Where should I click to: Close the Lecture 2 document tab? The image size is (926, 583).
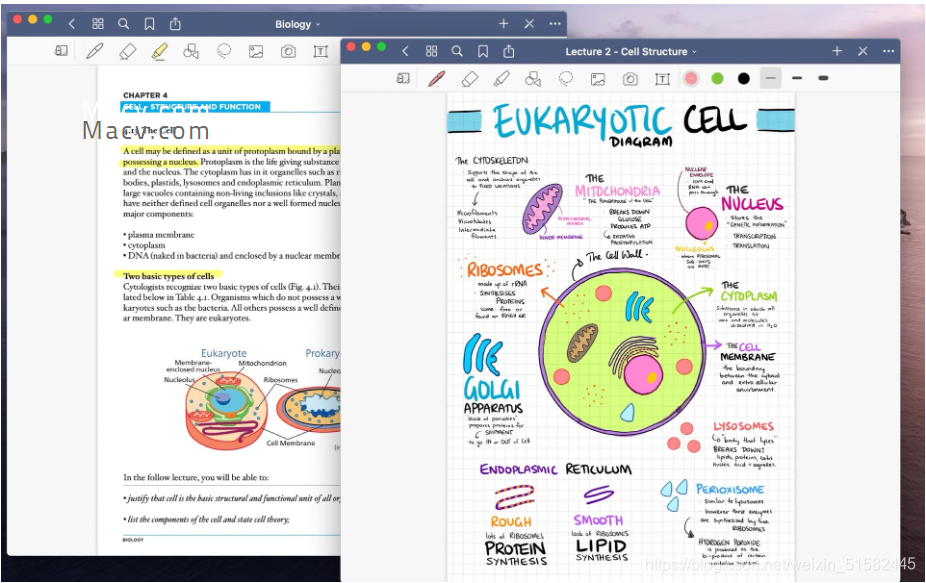click(x=863, y=51)
